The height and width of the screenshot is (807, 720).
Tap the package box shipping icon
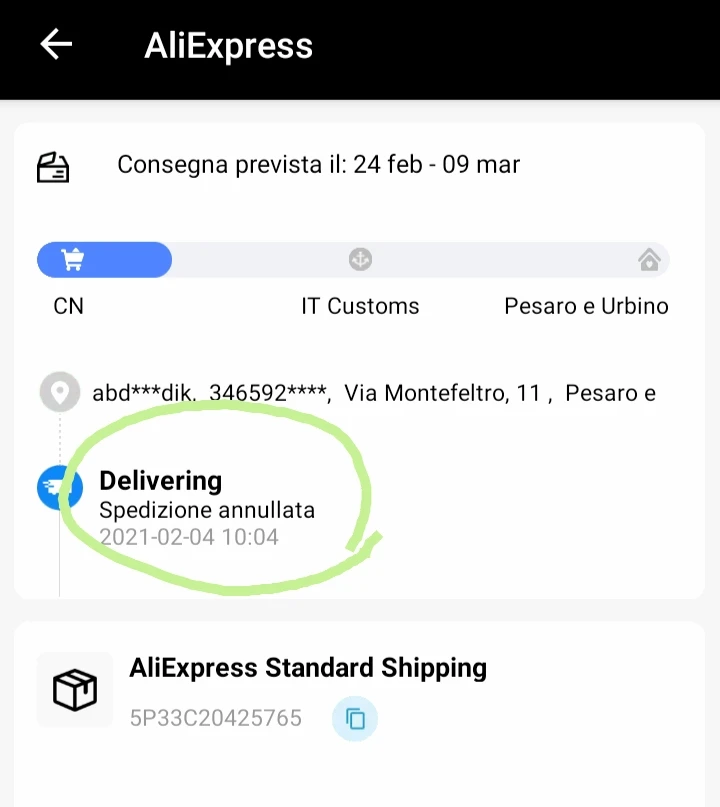(75, 690)
